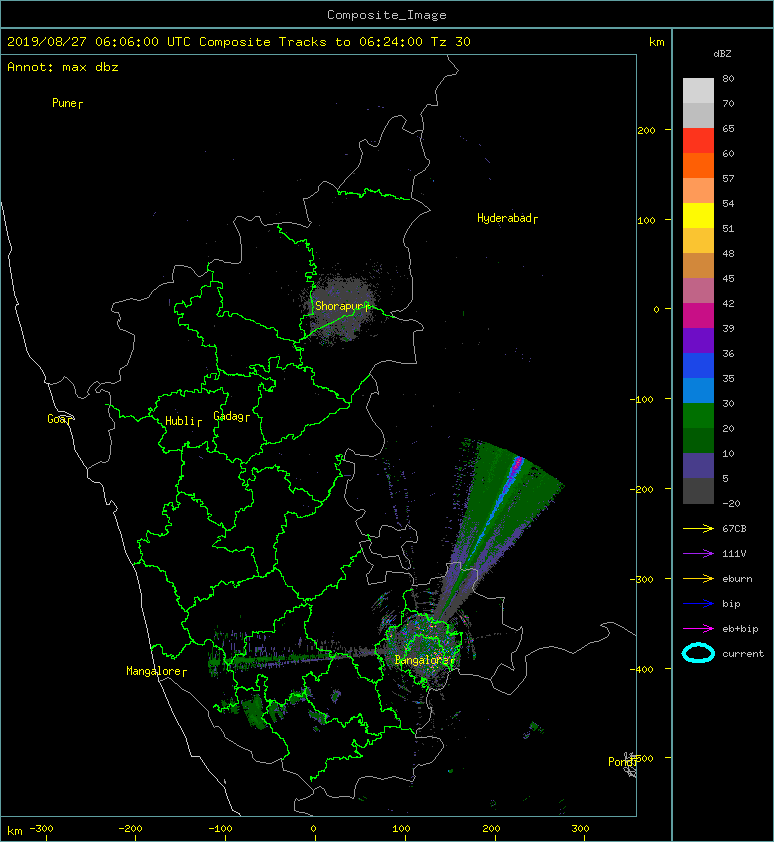Click the purple 111V arrow legend icon

[x=698, y=554]
